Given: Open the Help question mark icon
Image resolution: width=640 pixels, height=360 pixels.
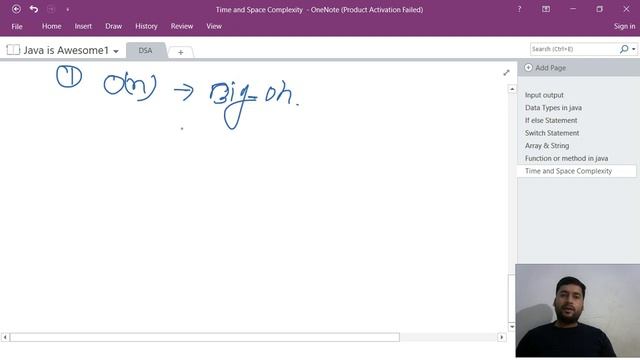Looking at the screenshot, I should (x=519, y=9).
